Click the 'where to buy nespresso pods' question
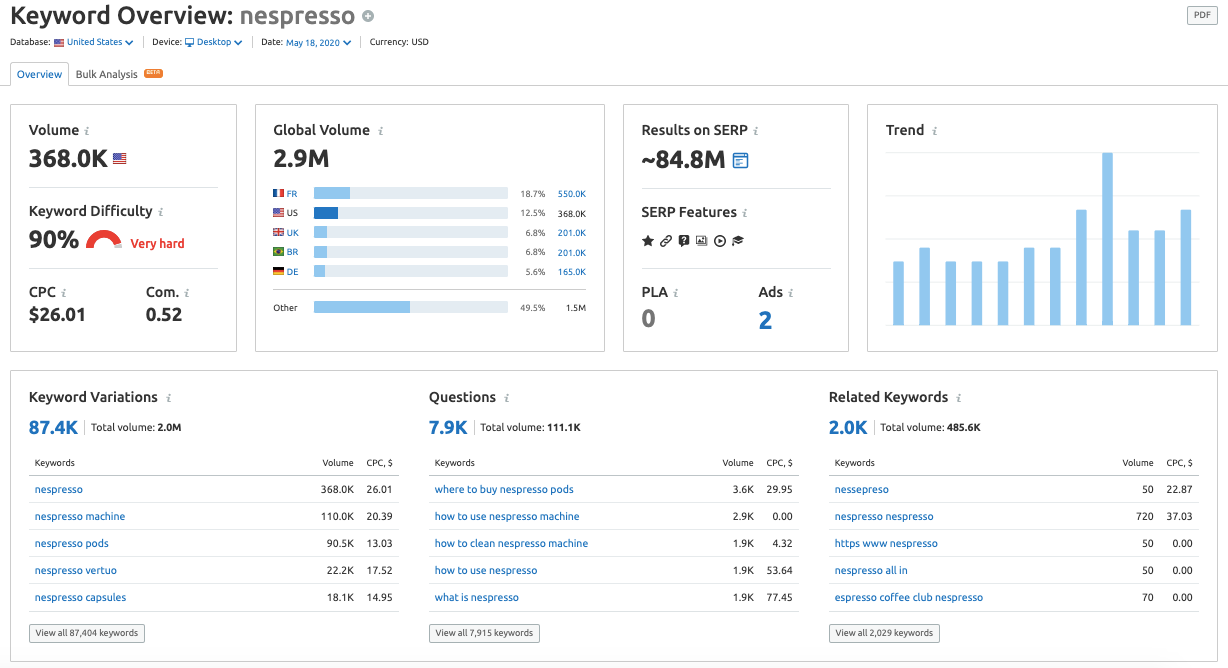This screenshot has width=1228, height=668. click(504, 489)
